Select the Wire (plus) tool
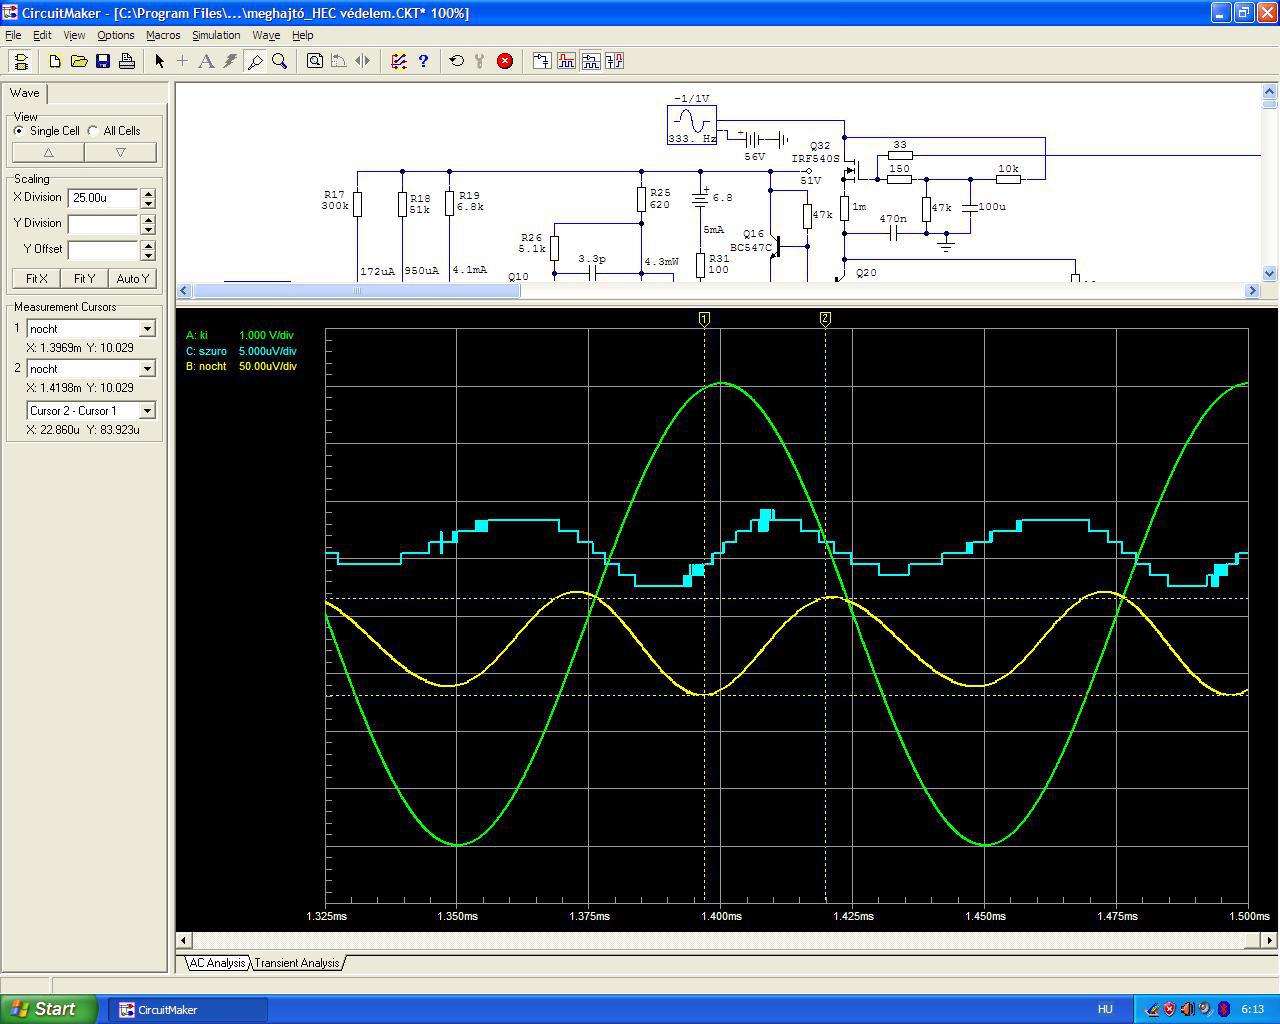 (182, 61)
